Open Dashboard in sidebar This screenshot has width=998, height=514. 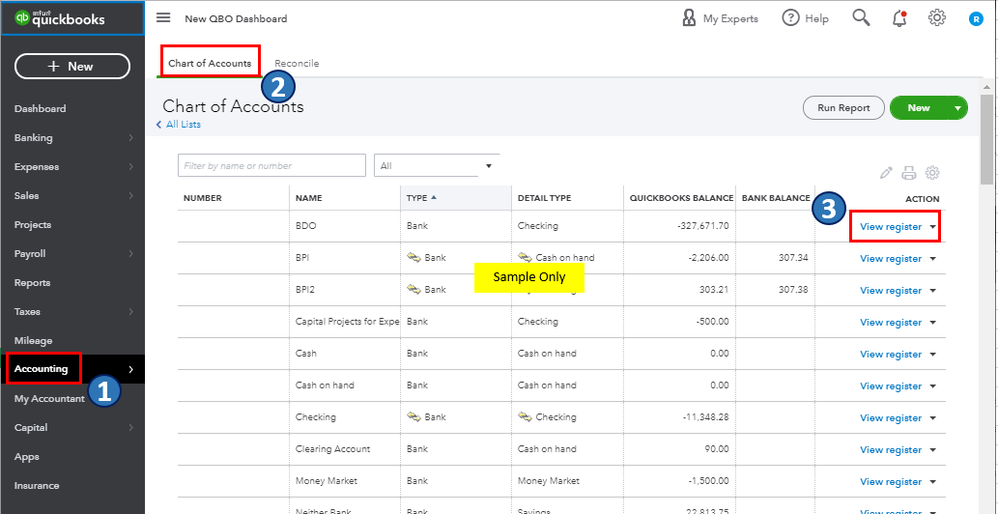40,109
